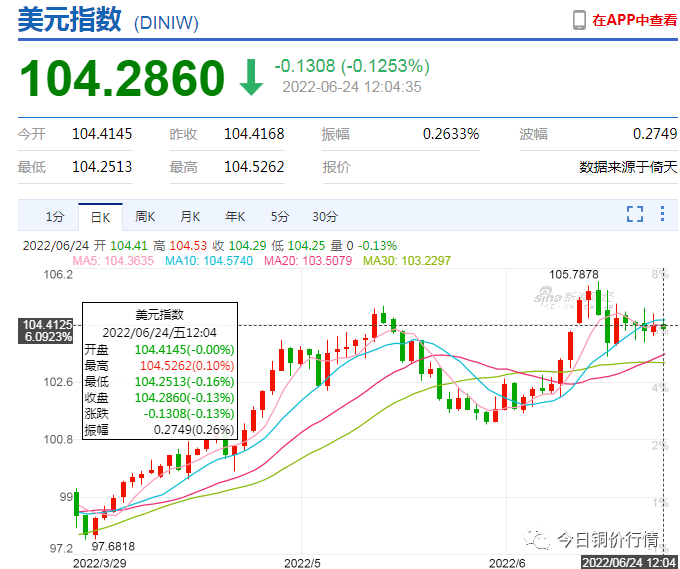The width and height of the screenshot is (680, 569).
Task: Switch to the 5分 chart tab
Action: (280, 216)
